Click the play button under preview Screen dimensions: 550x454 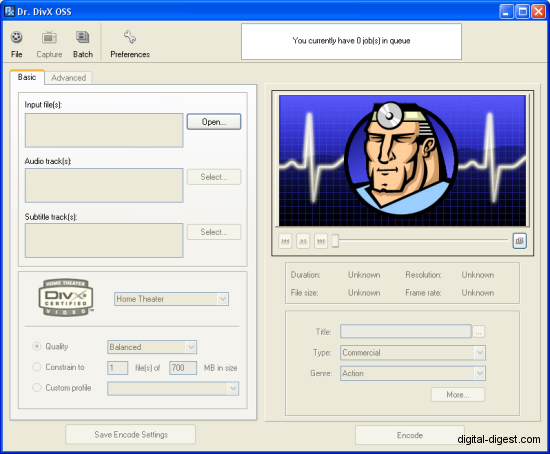pos(303,241)
